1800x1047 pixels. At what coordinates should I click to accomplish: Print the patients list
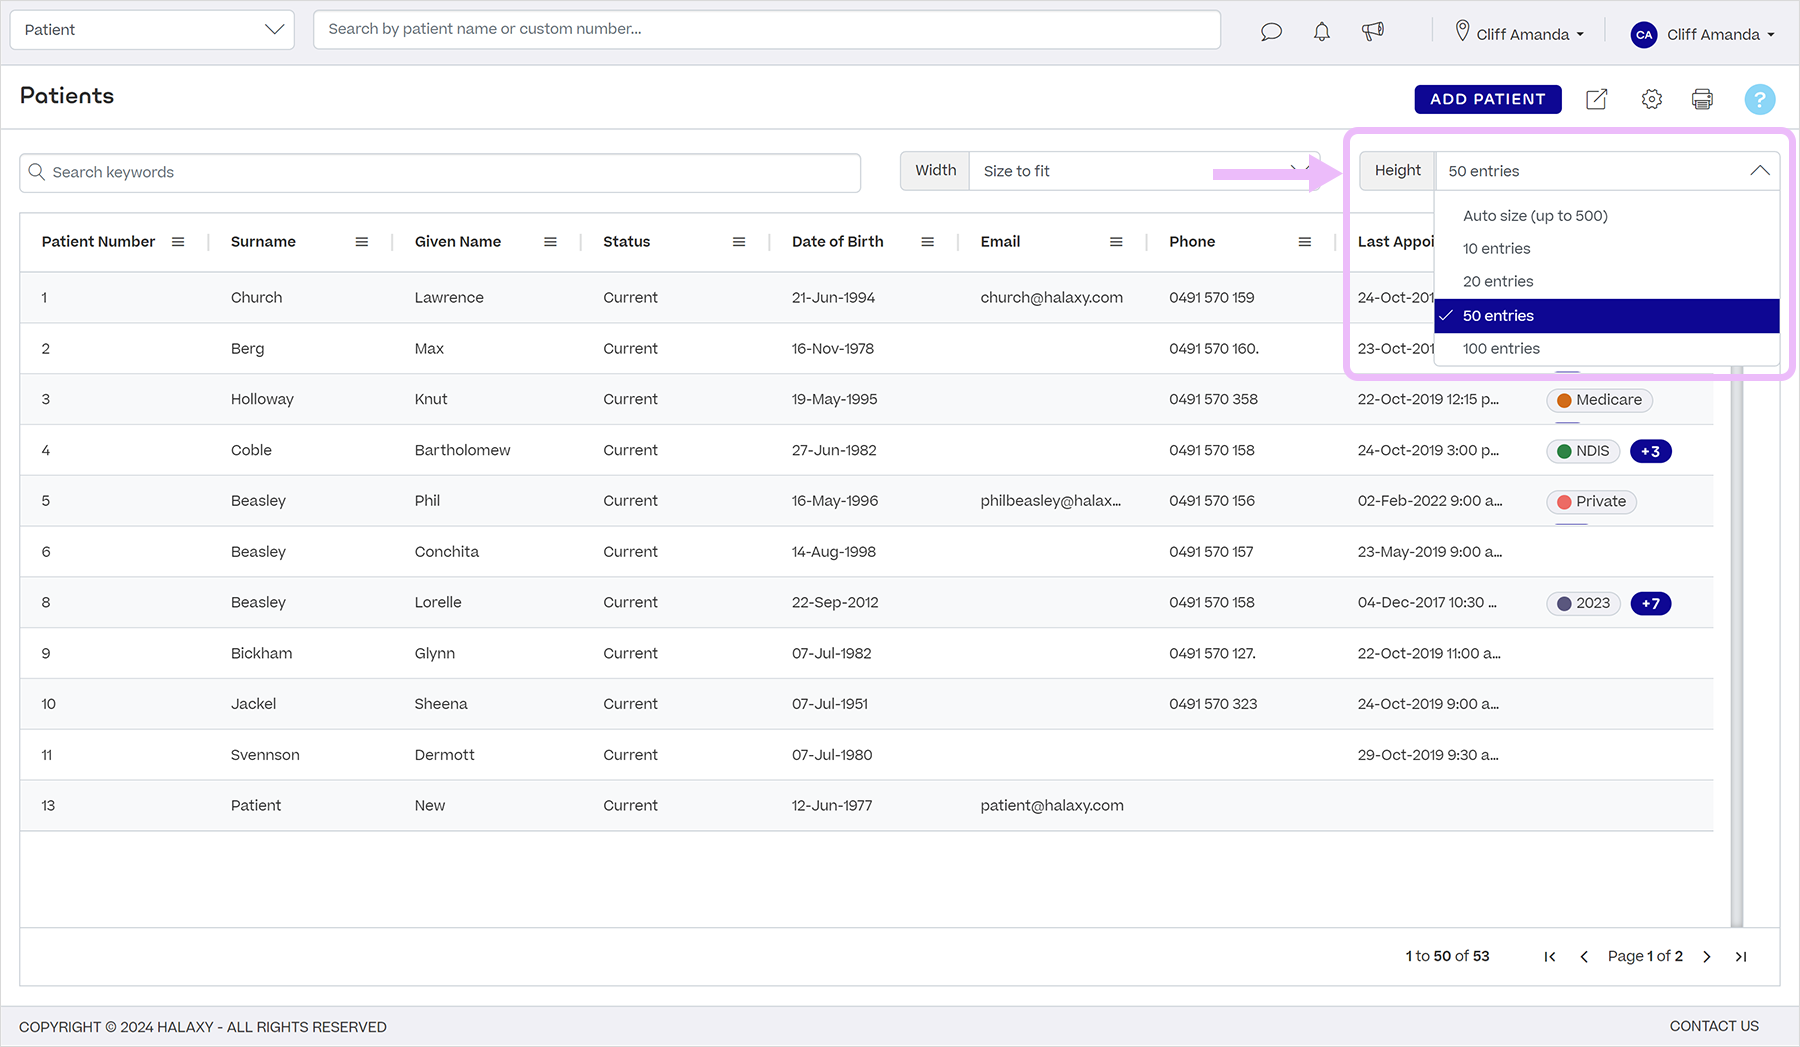click(x=1702, y=99)
